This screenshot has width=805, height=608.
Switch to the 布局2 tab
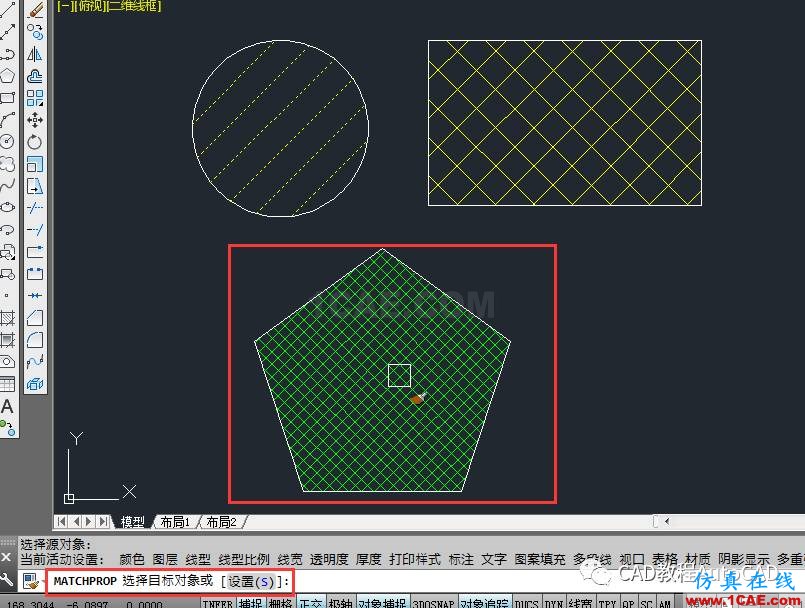221,522
